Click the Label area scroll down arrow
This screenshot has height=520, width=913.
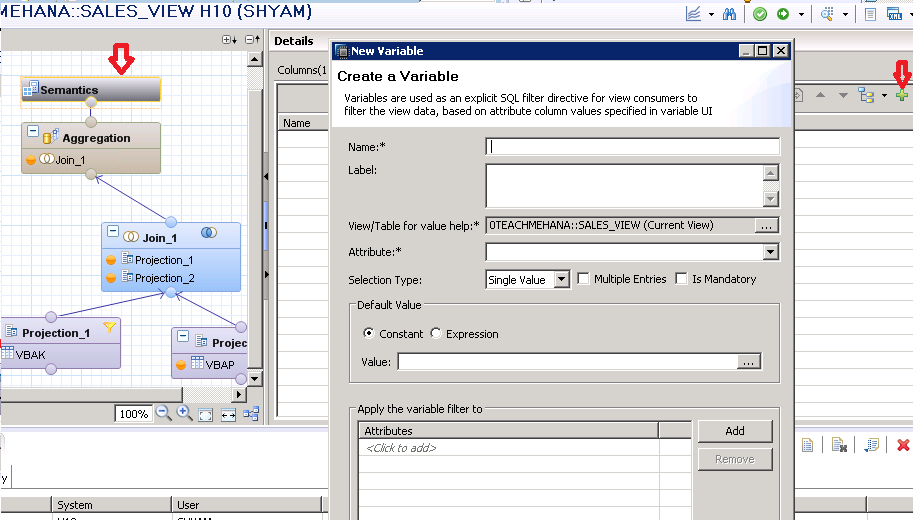[x=770, y=199]
